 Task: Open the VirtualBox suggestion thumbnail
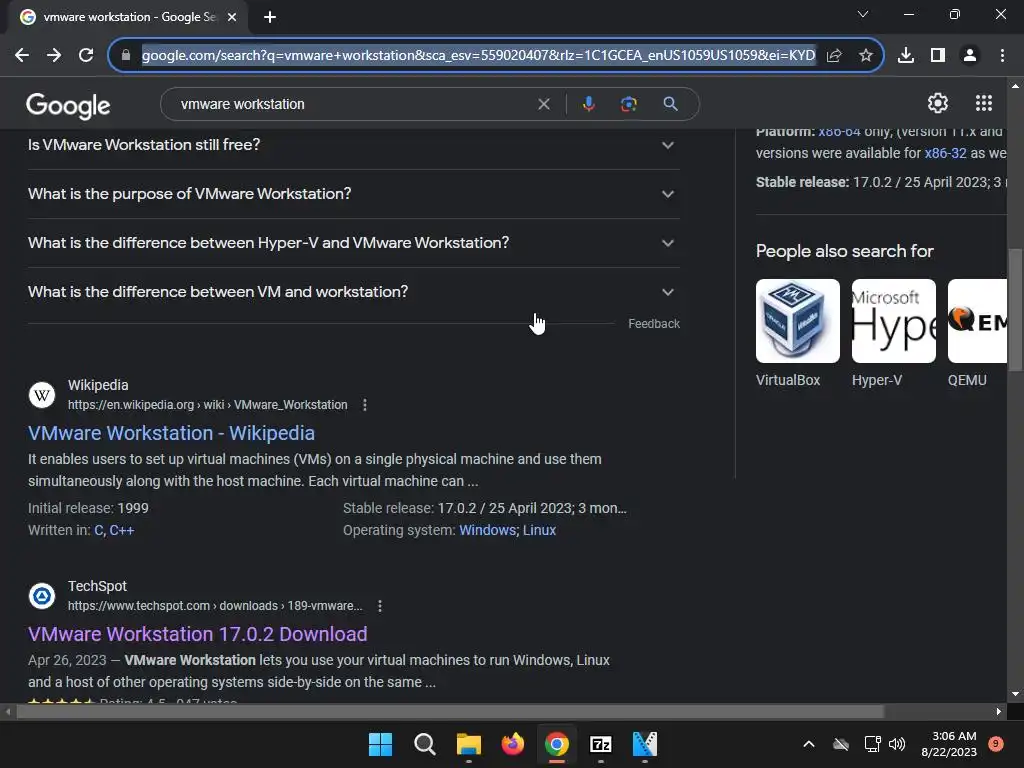click(797, 321)
